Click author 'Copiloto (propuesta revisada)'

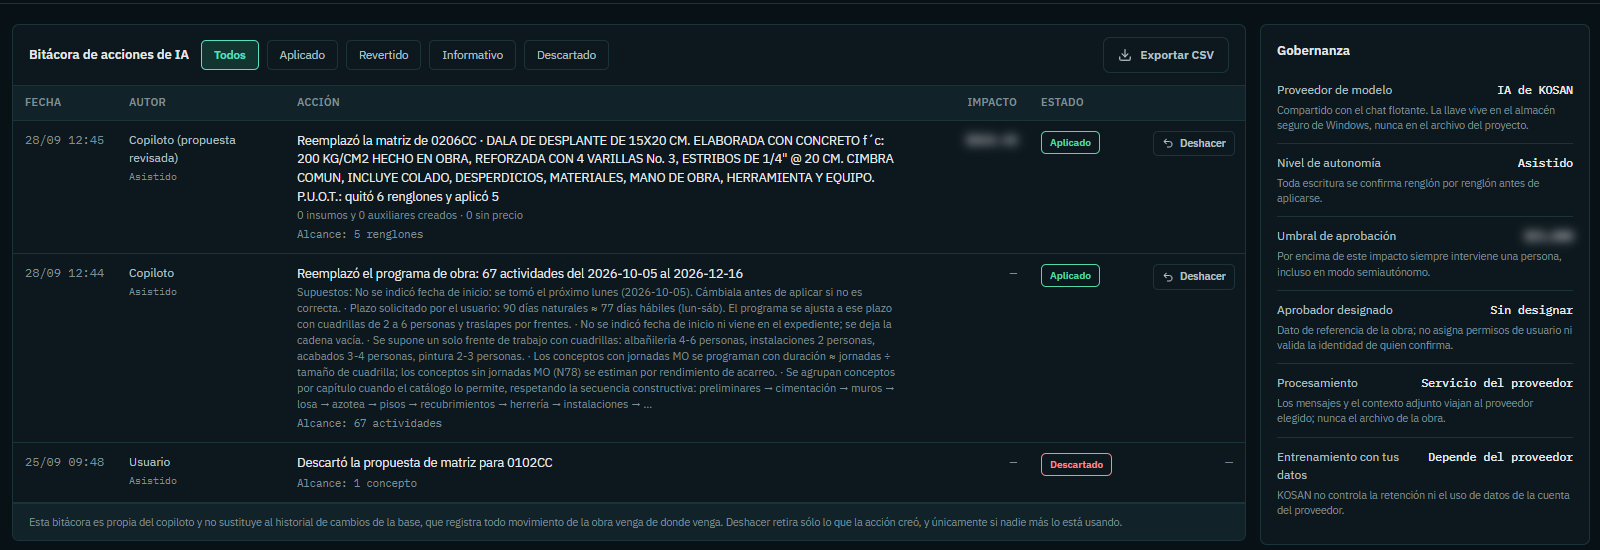click(182, 149)
